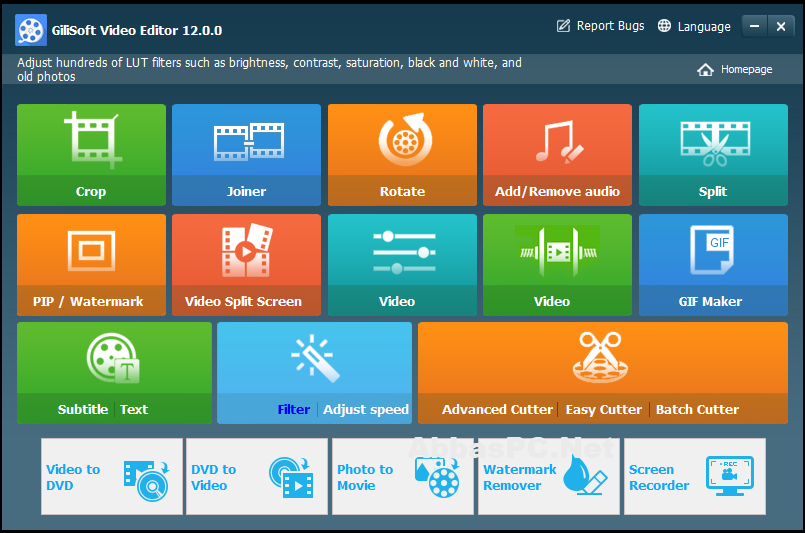Viewport: 805px width, 533px height.
Task: Click the DVD to Video text
Action: pyautogui.click(x=214, y=478)
